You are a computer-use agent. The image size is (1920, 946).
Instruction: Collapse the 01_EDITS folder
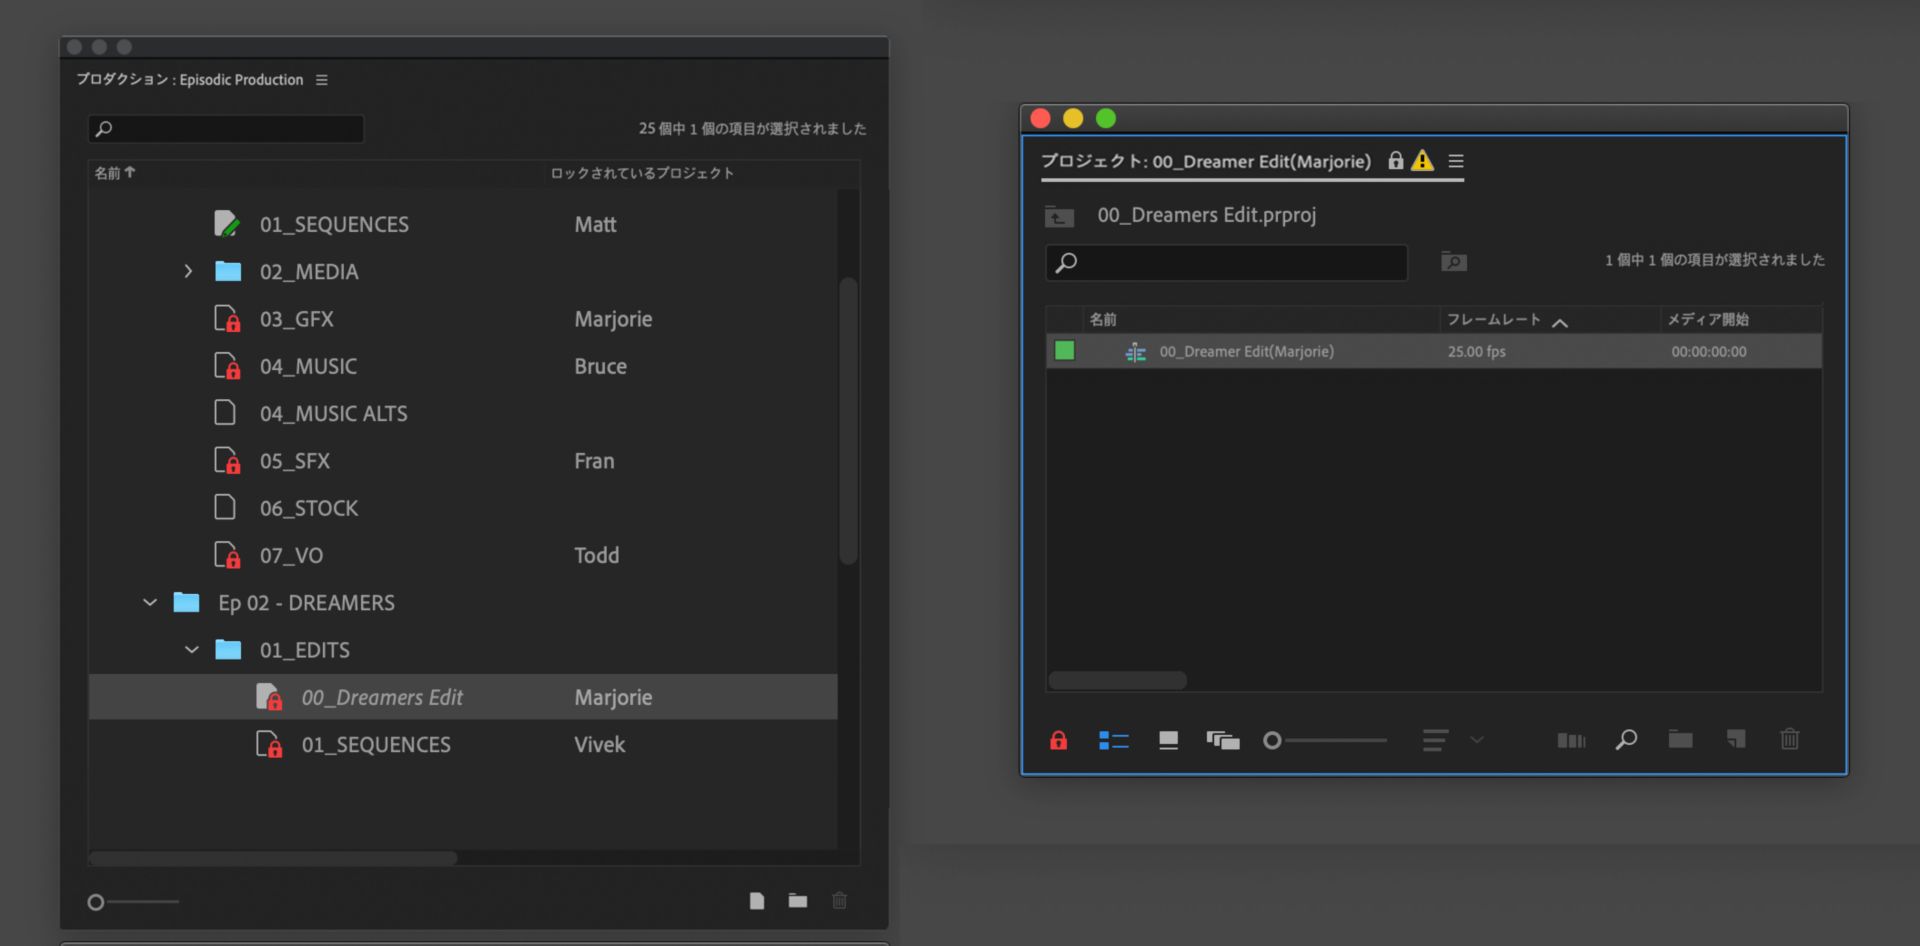coord(192,650)
